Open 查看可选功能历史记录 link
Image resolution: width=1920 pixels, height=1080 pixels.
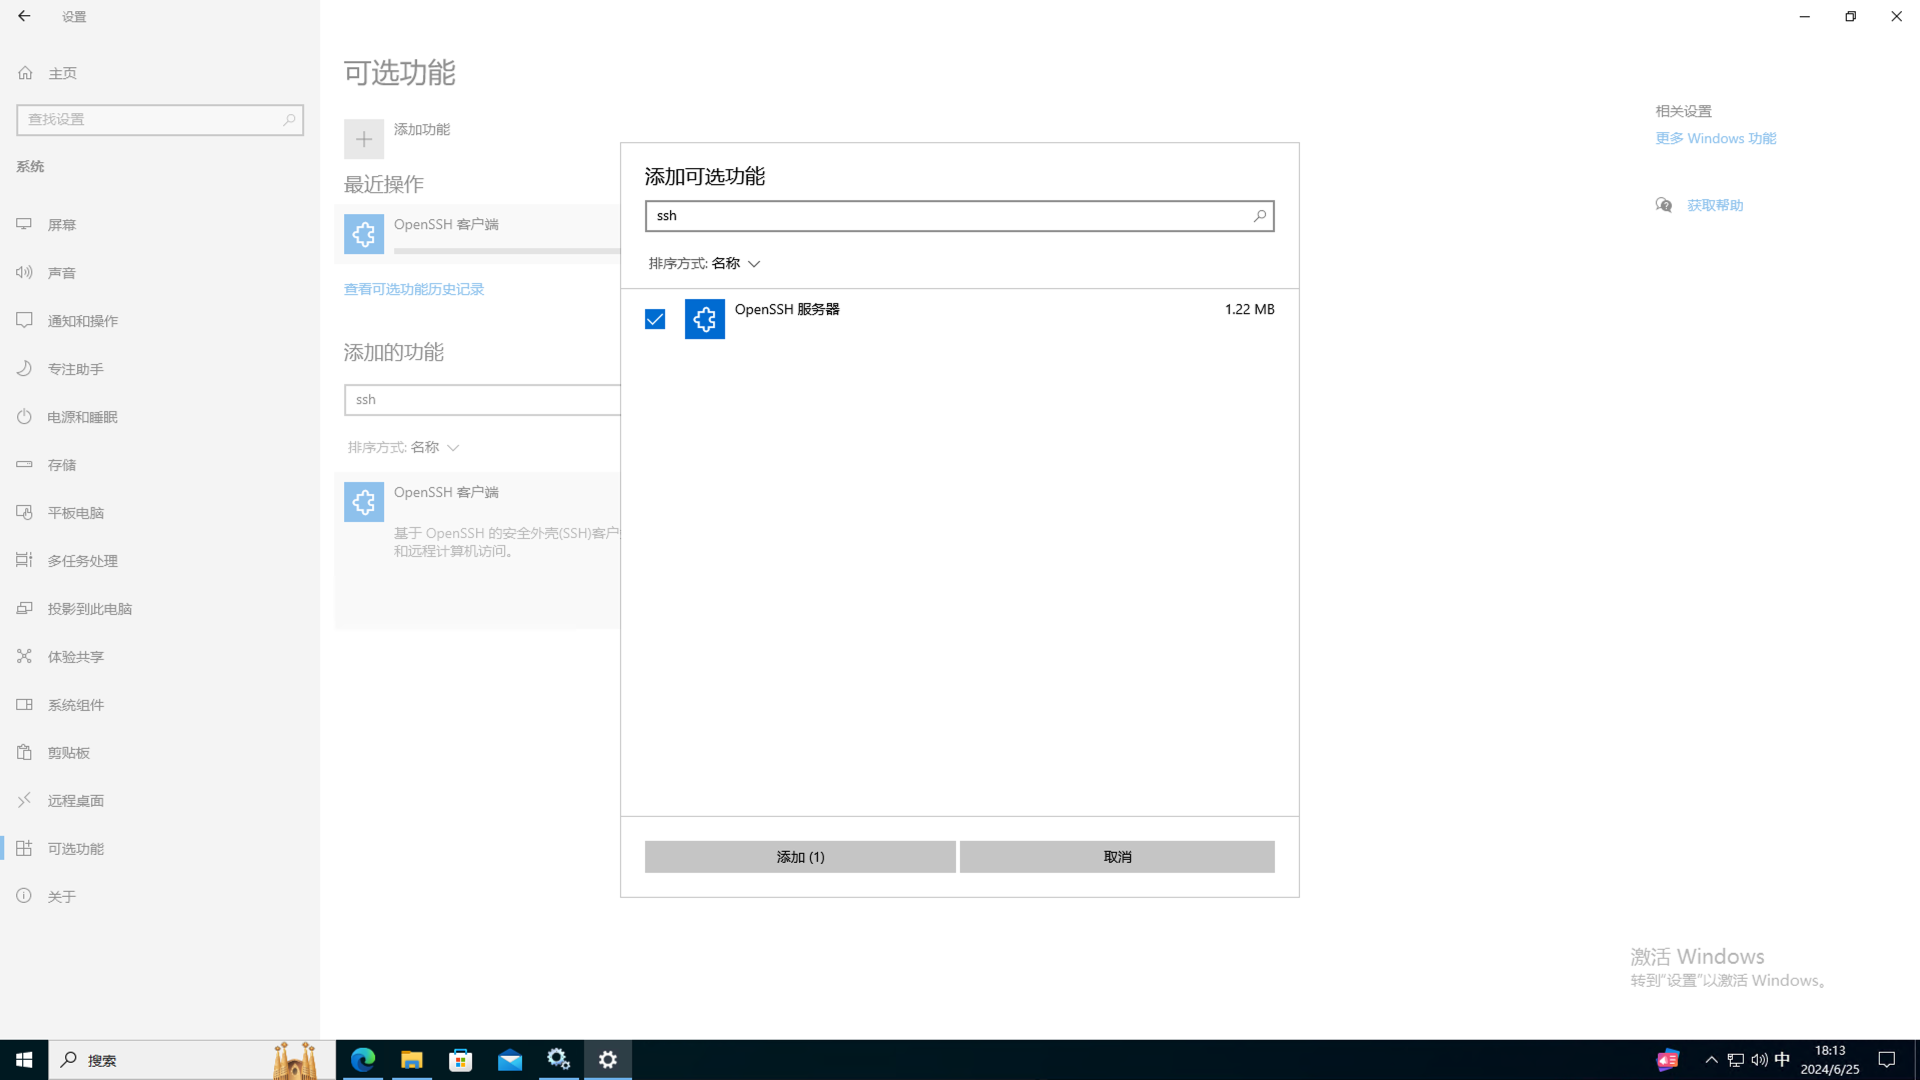tap(414, 289)
